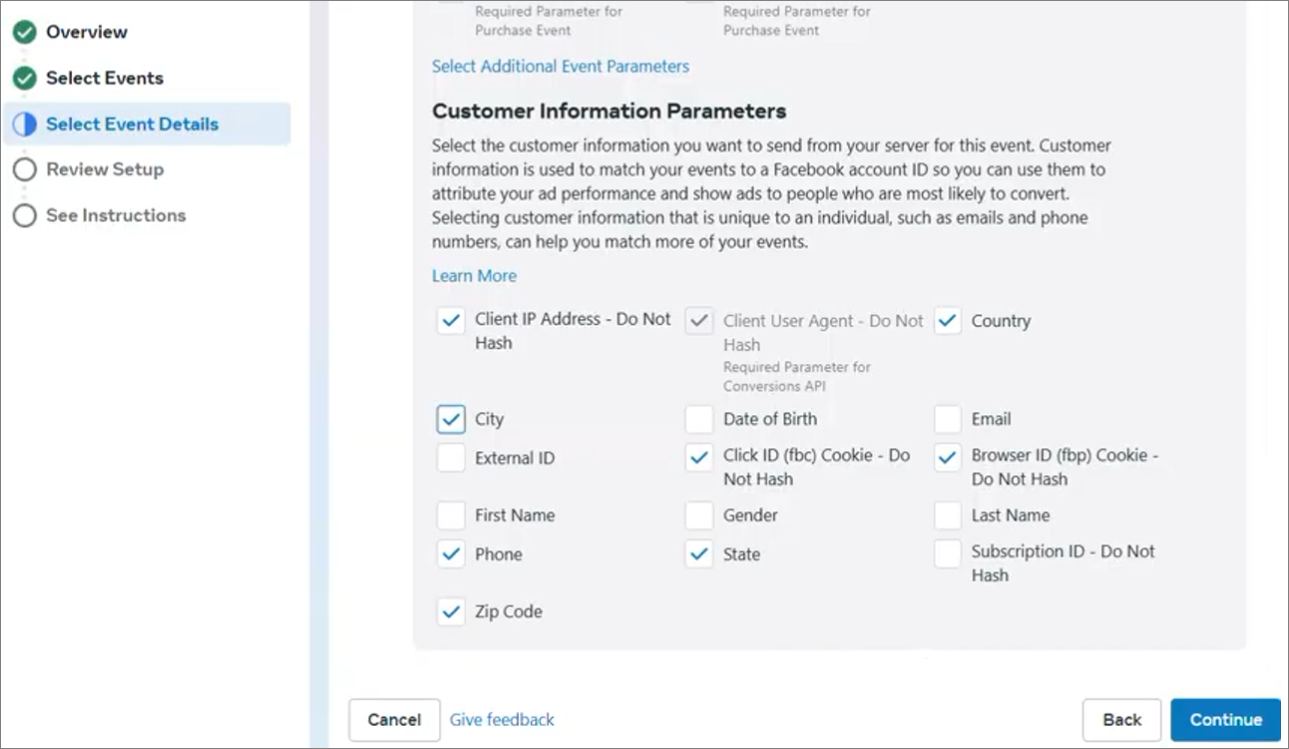The width and height of the screenshot is (1289, 749).
Task: Uncheck the Phone checkbox
Action: coord(451,554)
